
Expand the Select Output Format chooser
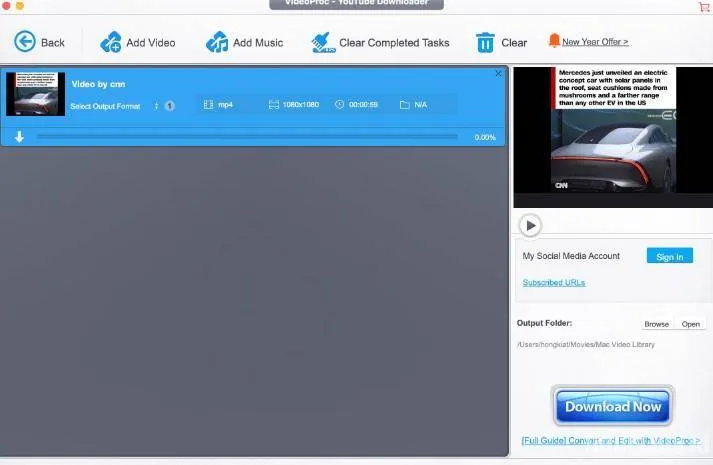pyautogui.click(x=156, y=106)
